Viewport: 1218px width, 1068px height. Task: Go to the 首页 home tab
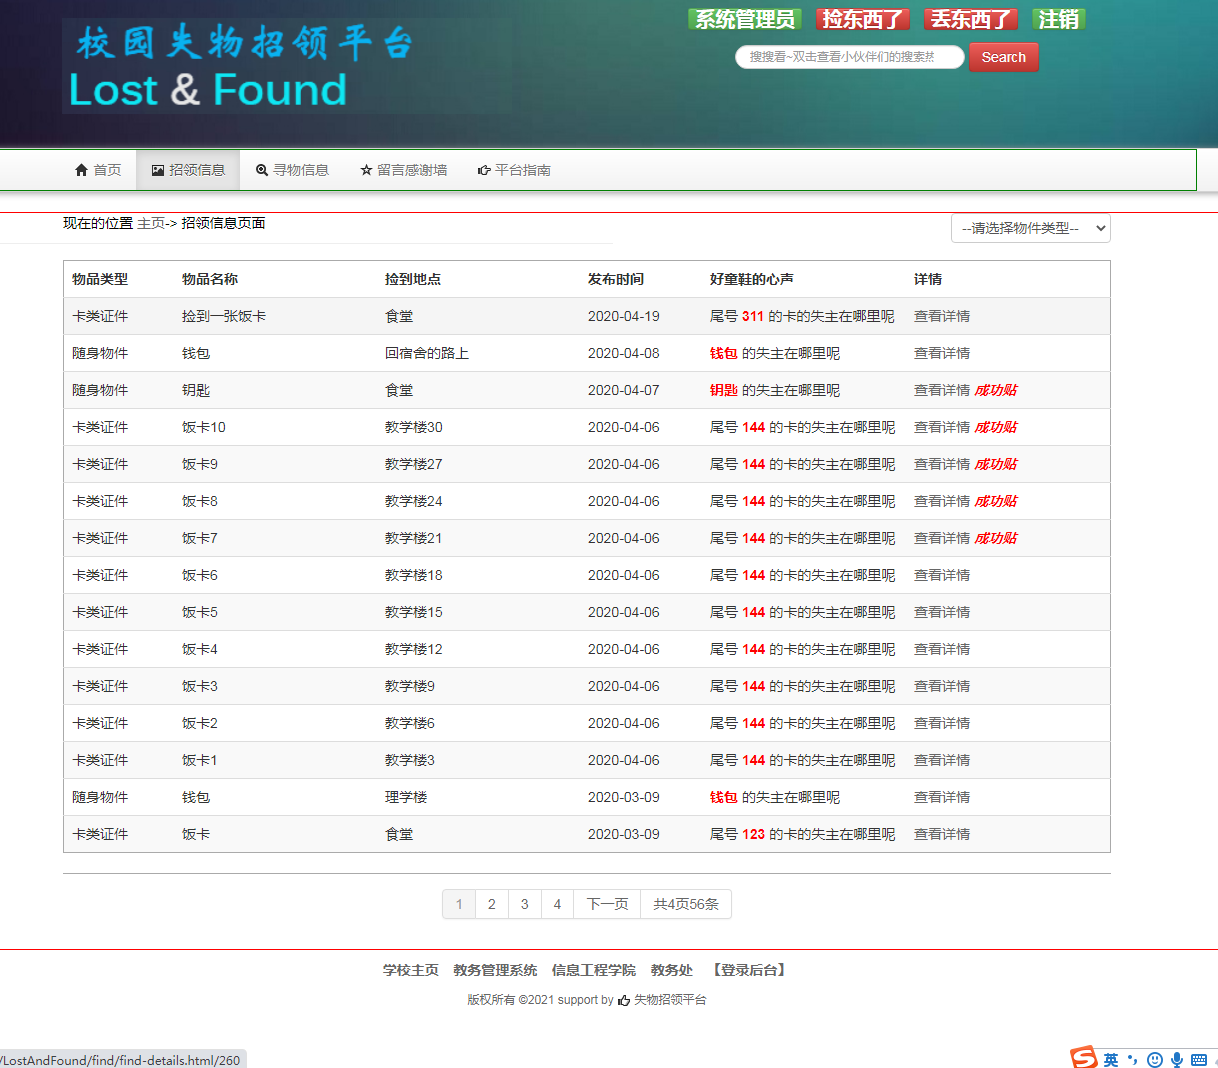pos(98,170)
